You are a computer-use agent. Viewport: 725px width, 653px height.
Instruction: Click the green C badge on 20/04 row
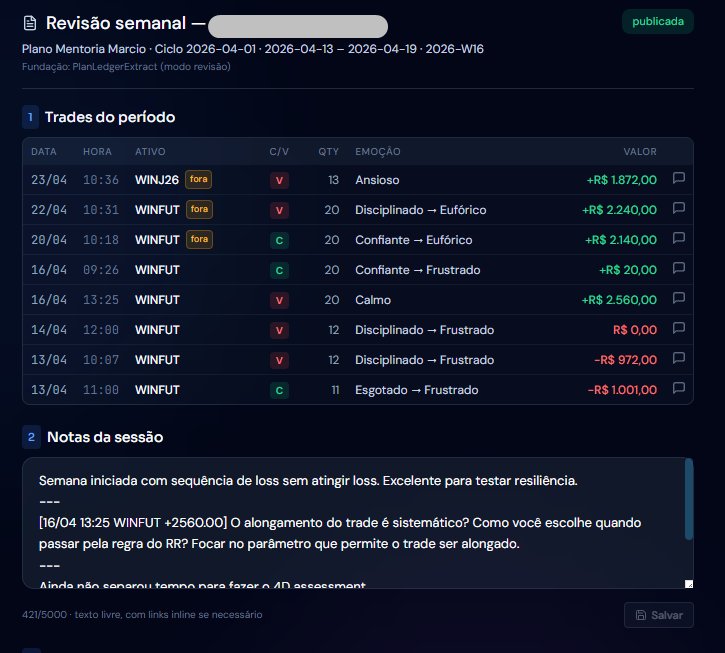pyautogui.click(x=279, y=240)
